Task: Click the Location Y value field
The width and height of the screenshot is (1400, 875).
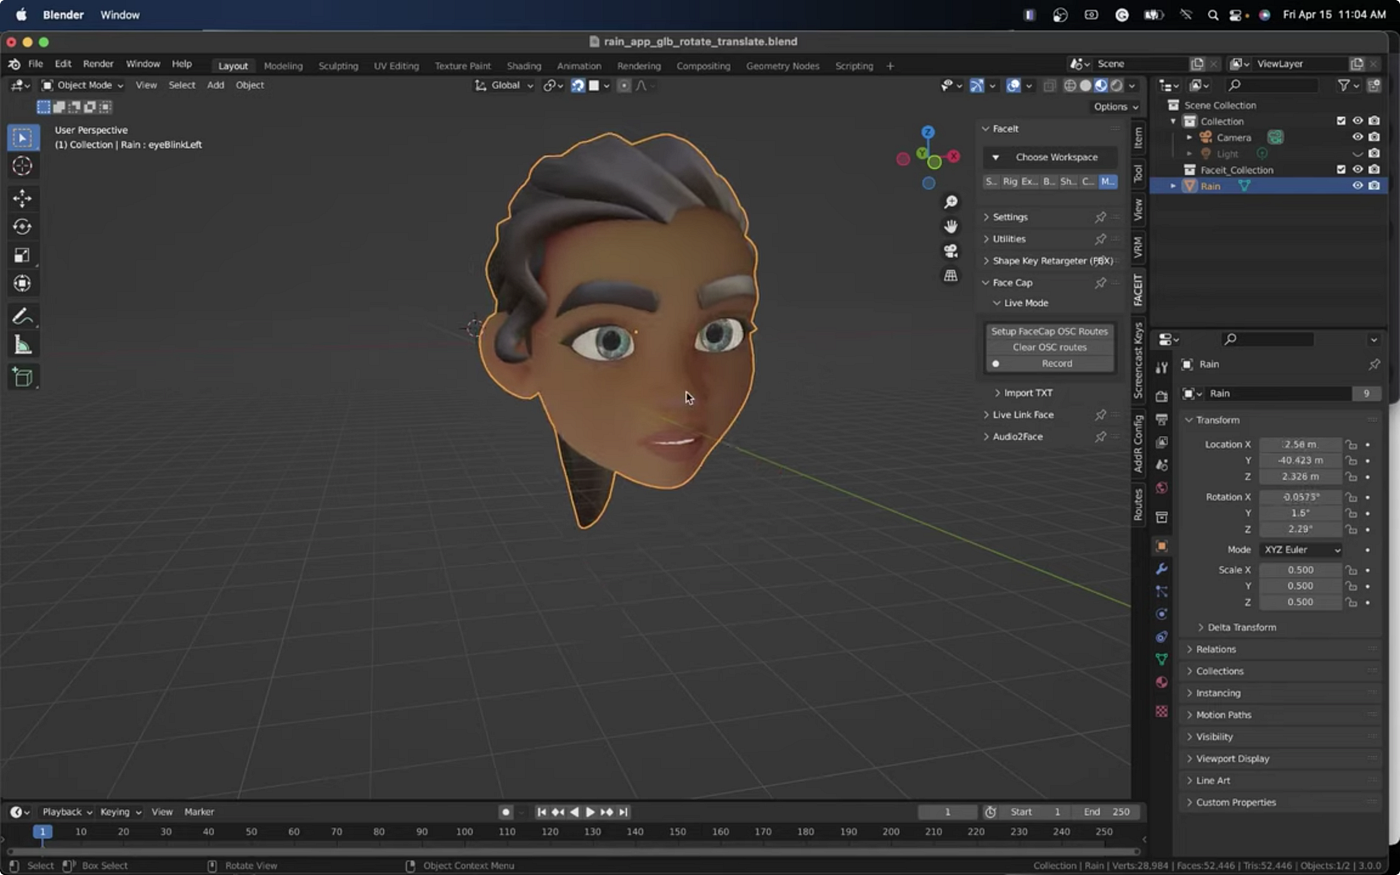Action: [x=1300, y=461]
